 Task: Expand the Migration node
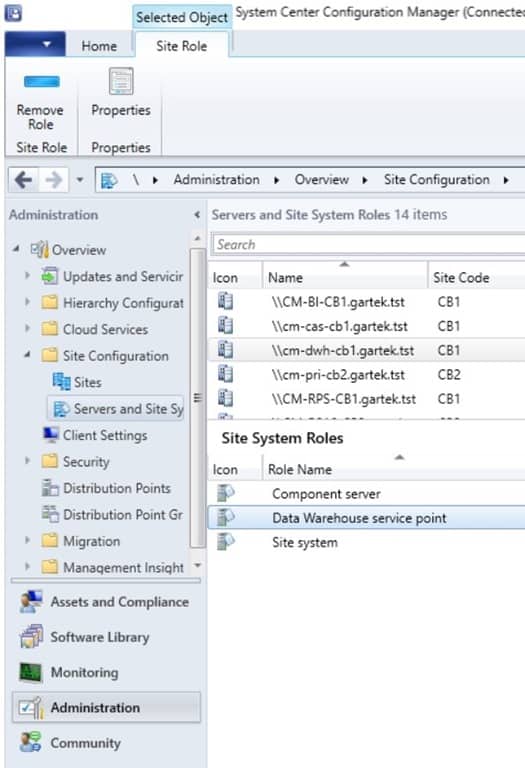pyautogui.click(x=27, y=540)
